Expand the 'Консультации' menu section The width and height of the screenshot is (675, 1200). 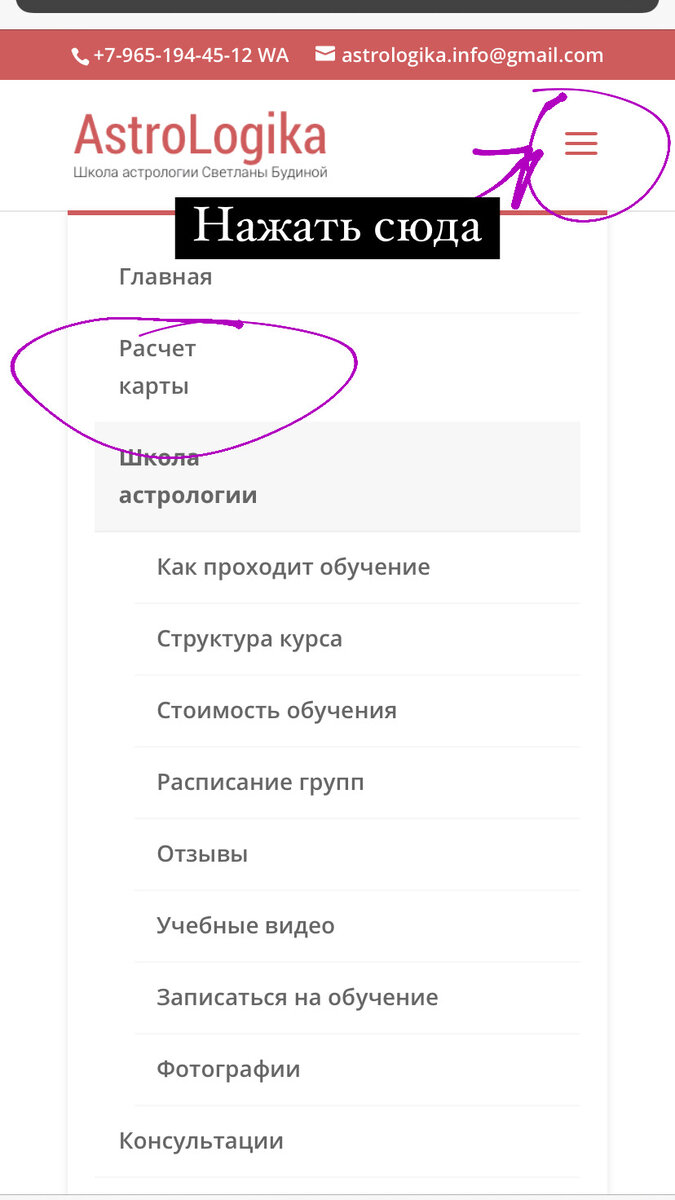(x=201, y=1140)
